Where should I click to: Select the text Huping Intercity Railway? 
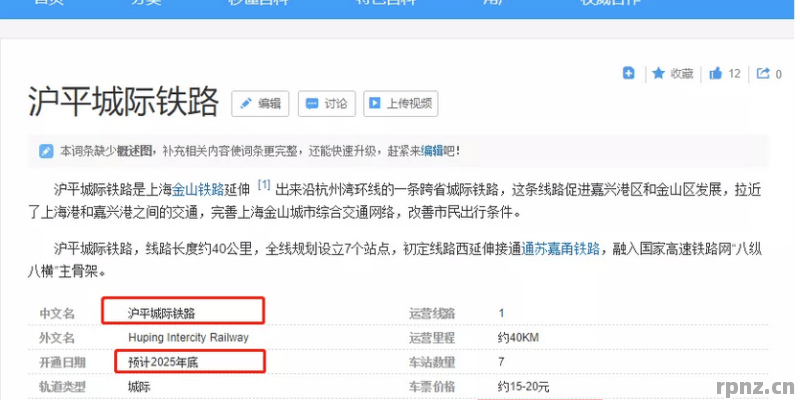click(188, 337)
